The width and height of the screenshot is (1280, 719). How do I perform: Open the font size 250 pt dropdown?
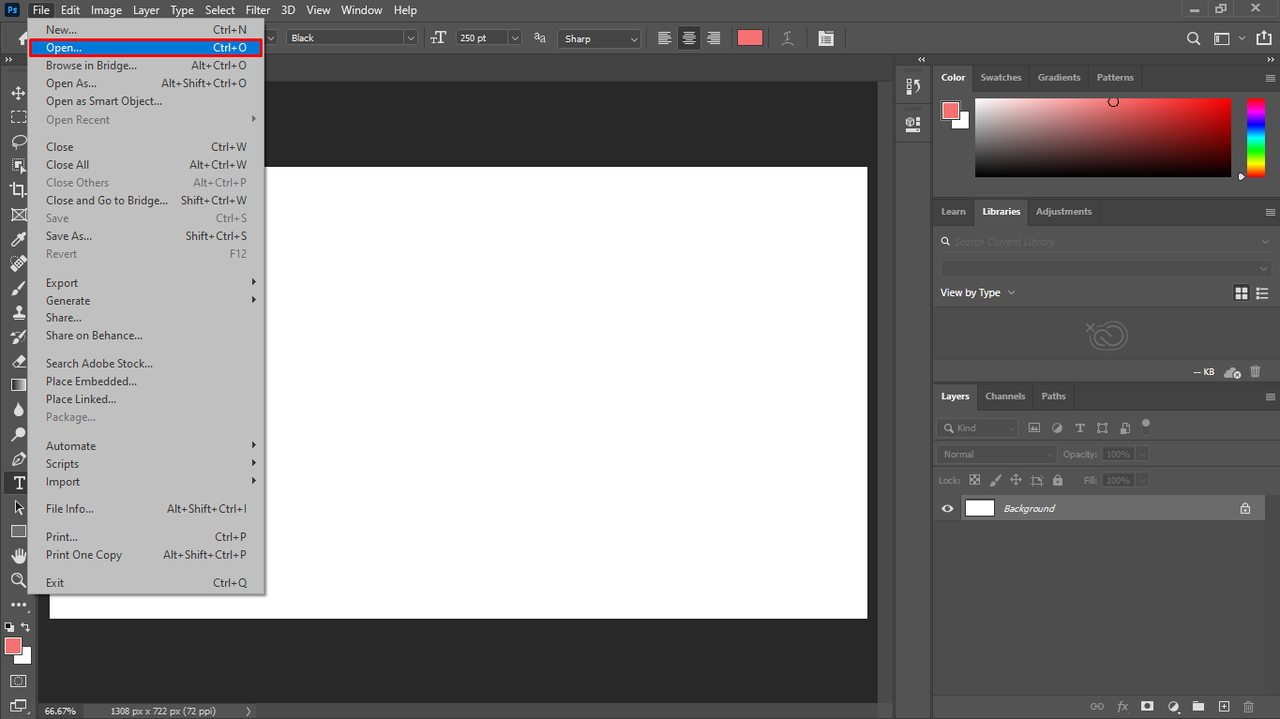(x=515, y=38)
